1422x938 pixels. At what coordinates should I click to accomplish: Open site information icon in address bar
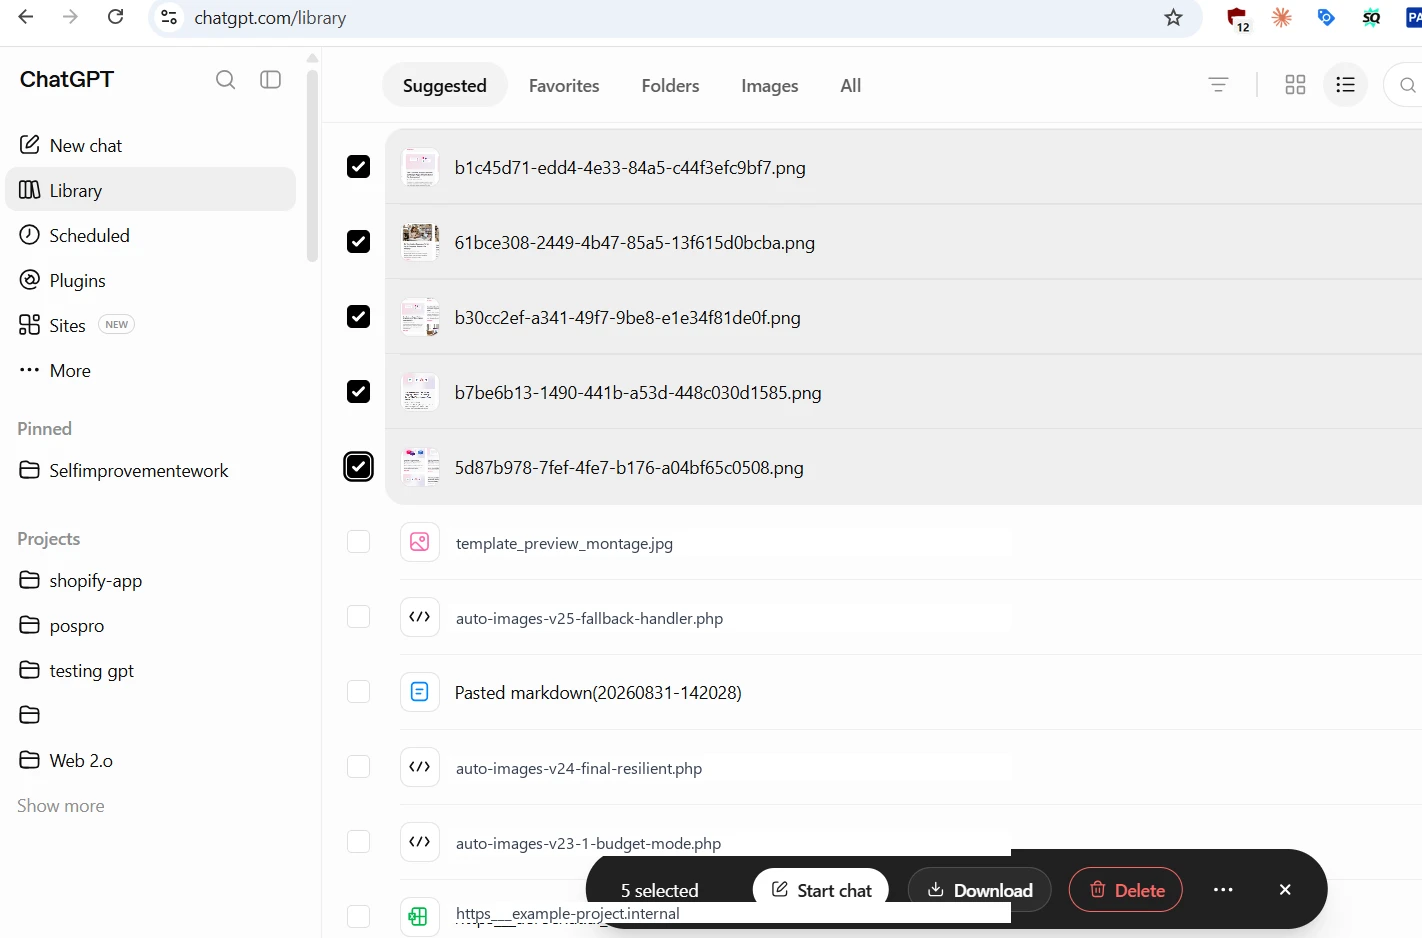tap(170, 17)
